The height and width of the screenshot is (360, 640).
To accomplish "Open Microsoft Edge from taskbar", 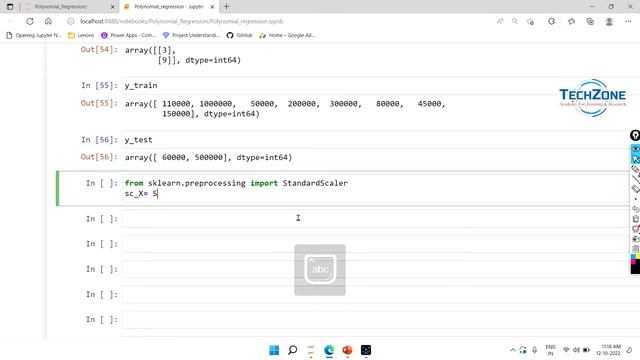I will pyautogui.click(x=329, y=350).
